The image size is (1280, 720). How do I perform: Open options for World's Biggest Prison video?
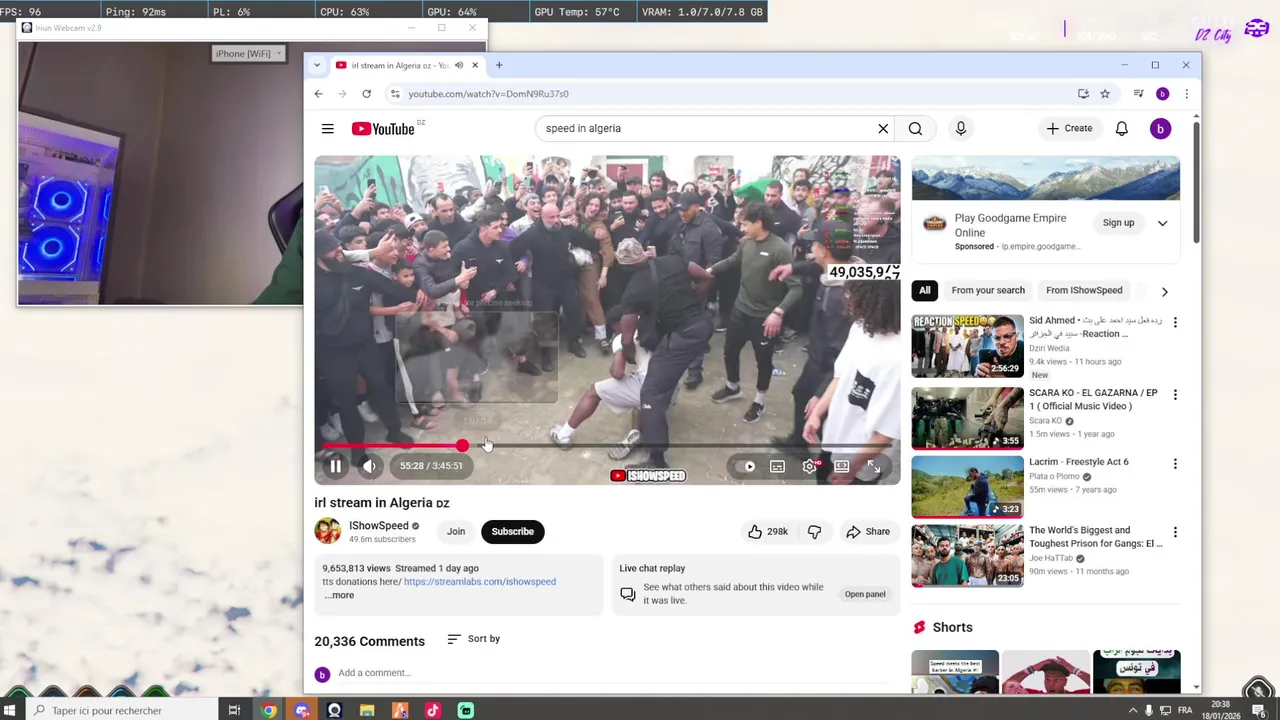[1175, 533]
